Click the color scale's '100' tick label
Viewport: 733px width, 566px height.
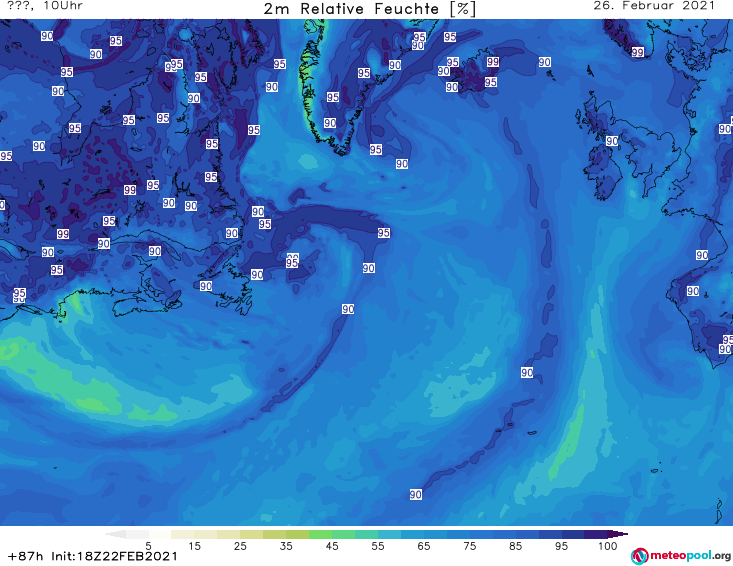click(x=607, y=546)
